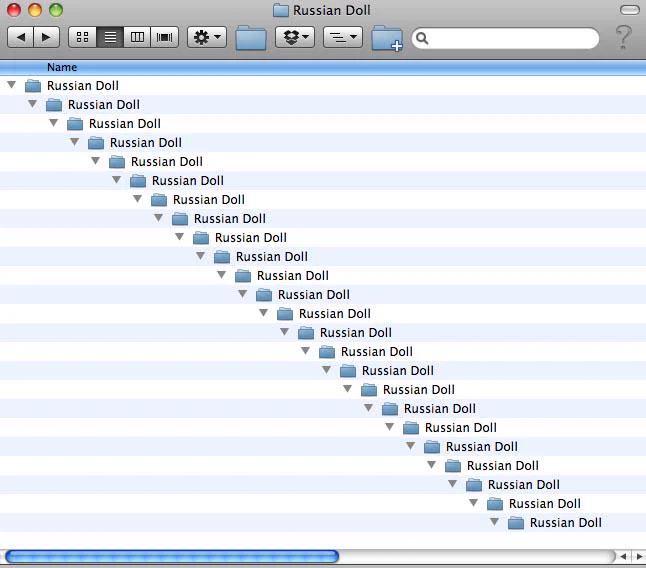The image size is (646, 568).
Task: Click the scroll-left arrow
Action: 624,557
